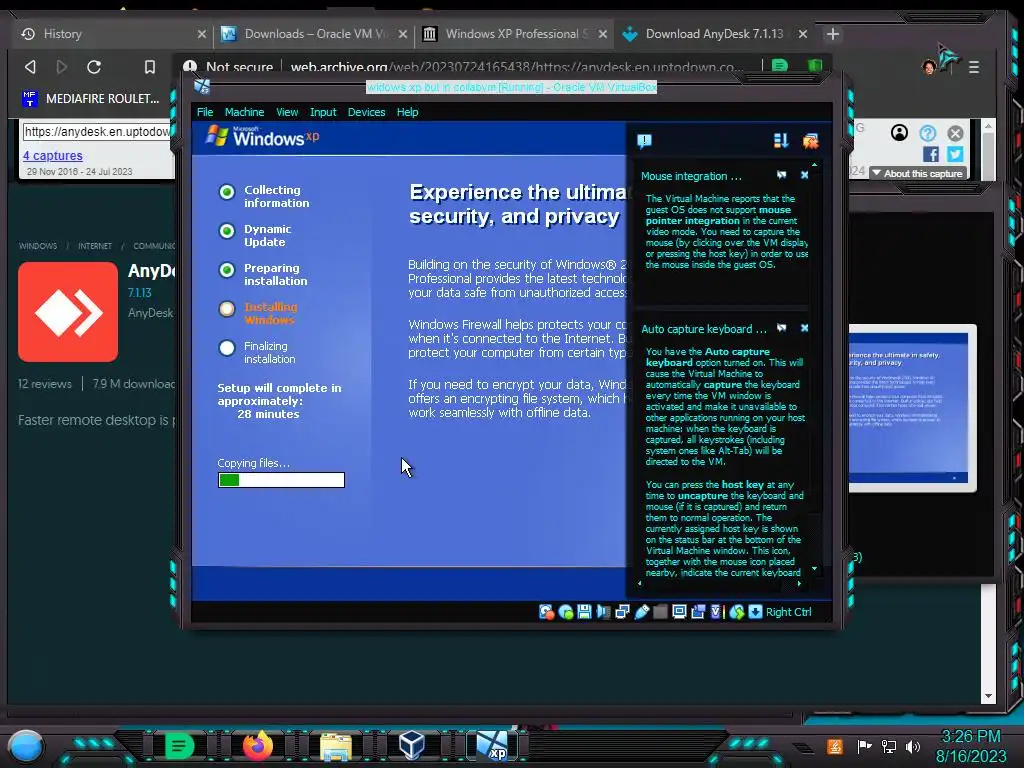Screen dimensions: 1024x768
Task: Click the recording indicator icon in VirtualBox status bar
Action: tap(698, 612)
